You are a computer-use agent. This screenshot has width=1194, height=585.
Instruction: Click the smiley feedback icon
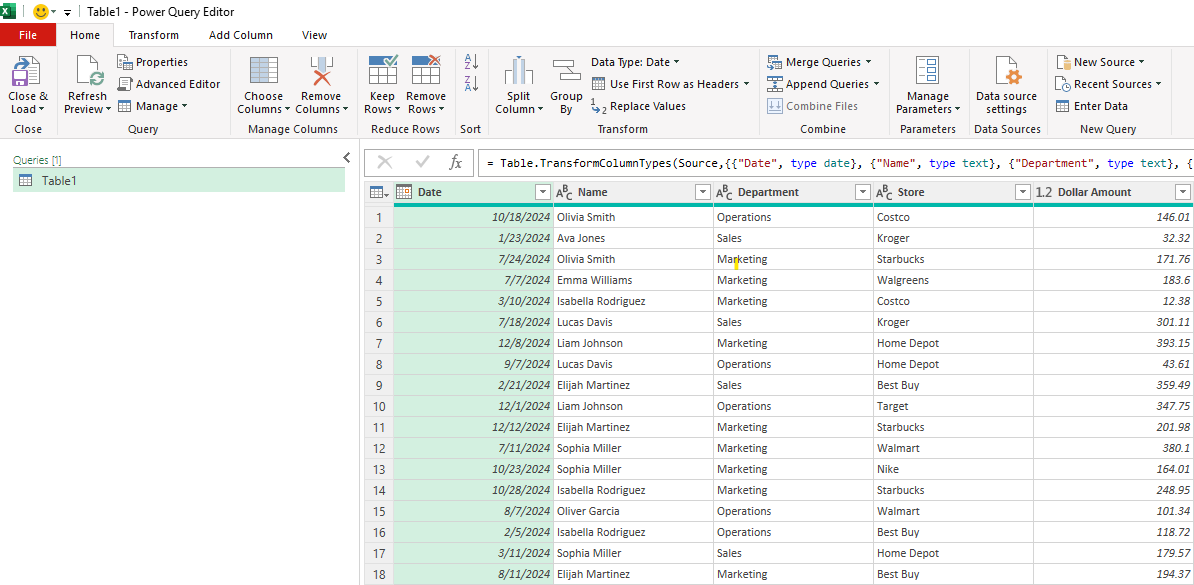(40, 12)
